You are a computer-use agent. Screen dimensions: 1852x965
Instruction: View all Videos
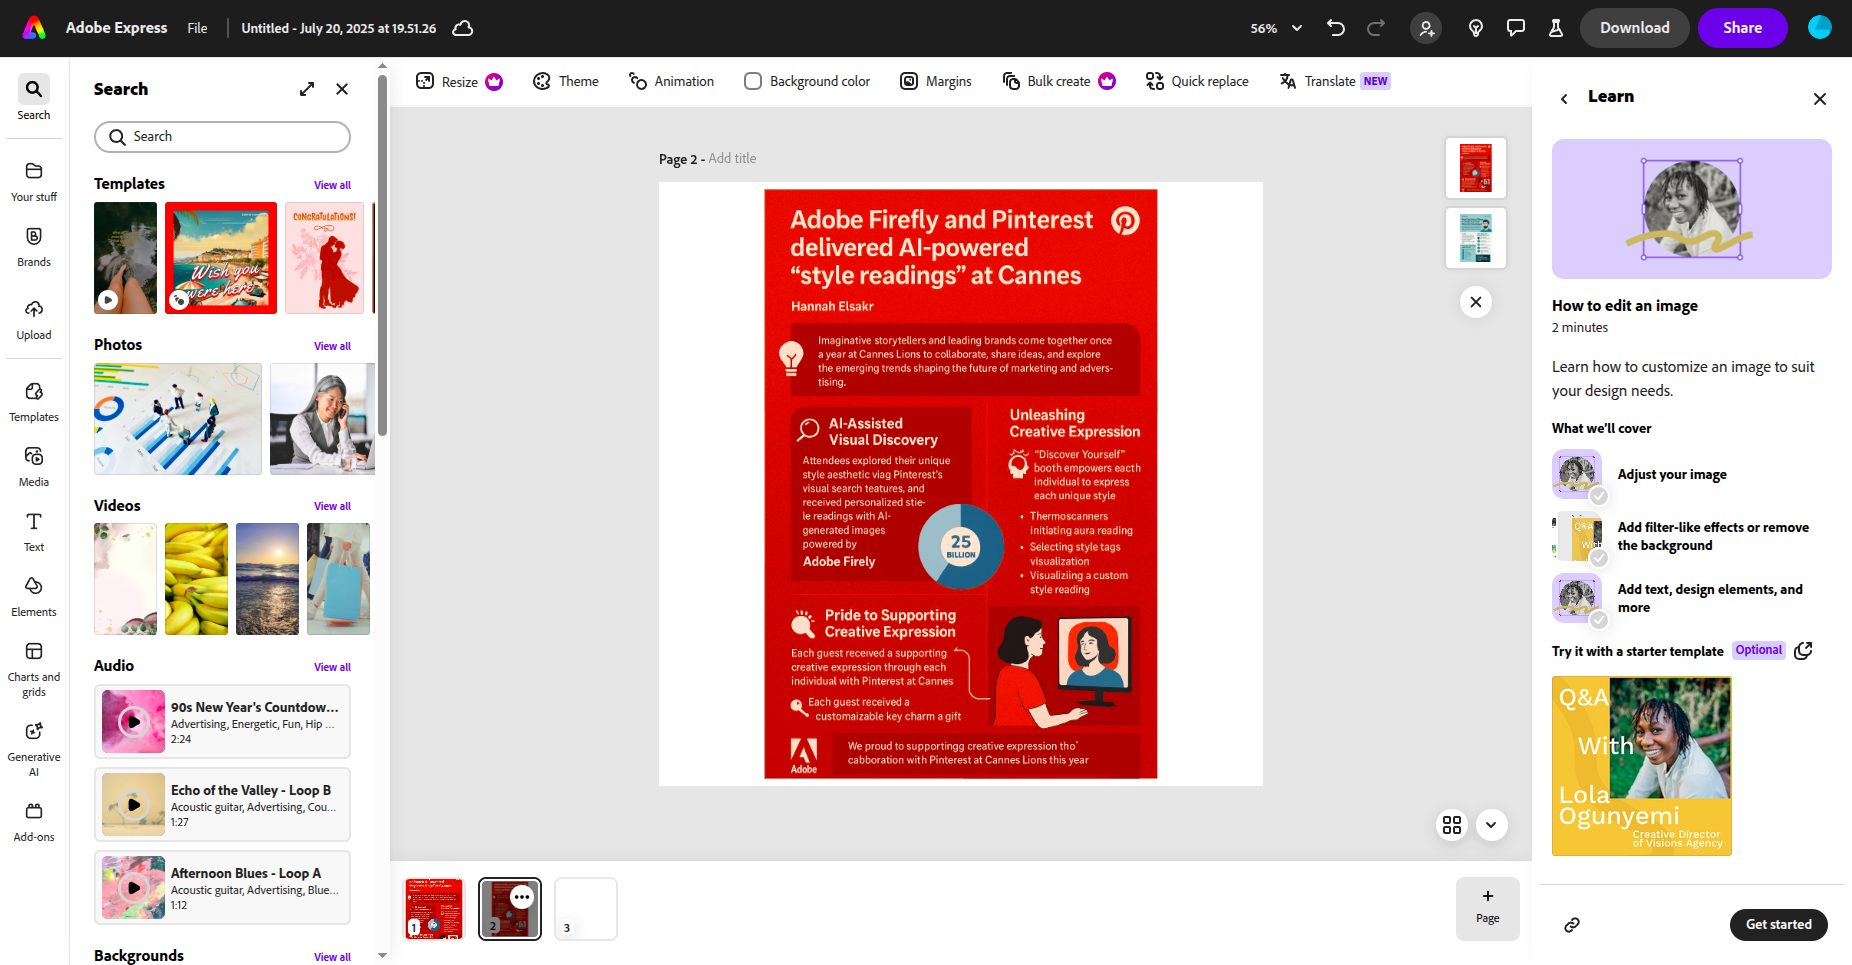(332, 506)
